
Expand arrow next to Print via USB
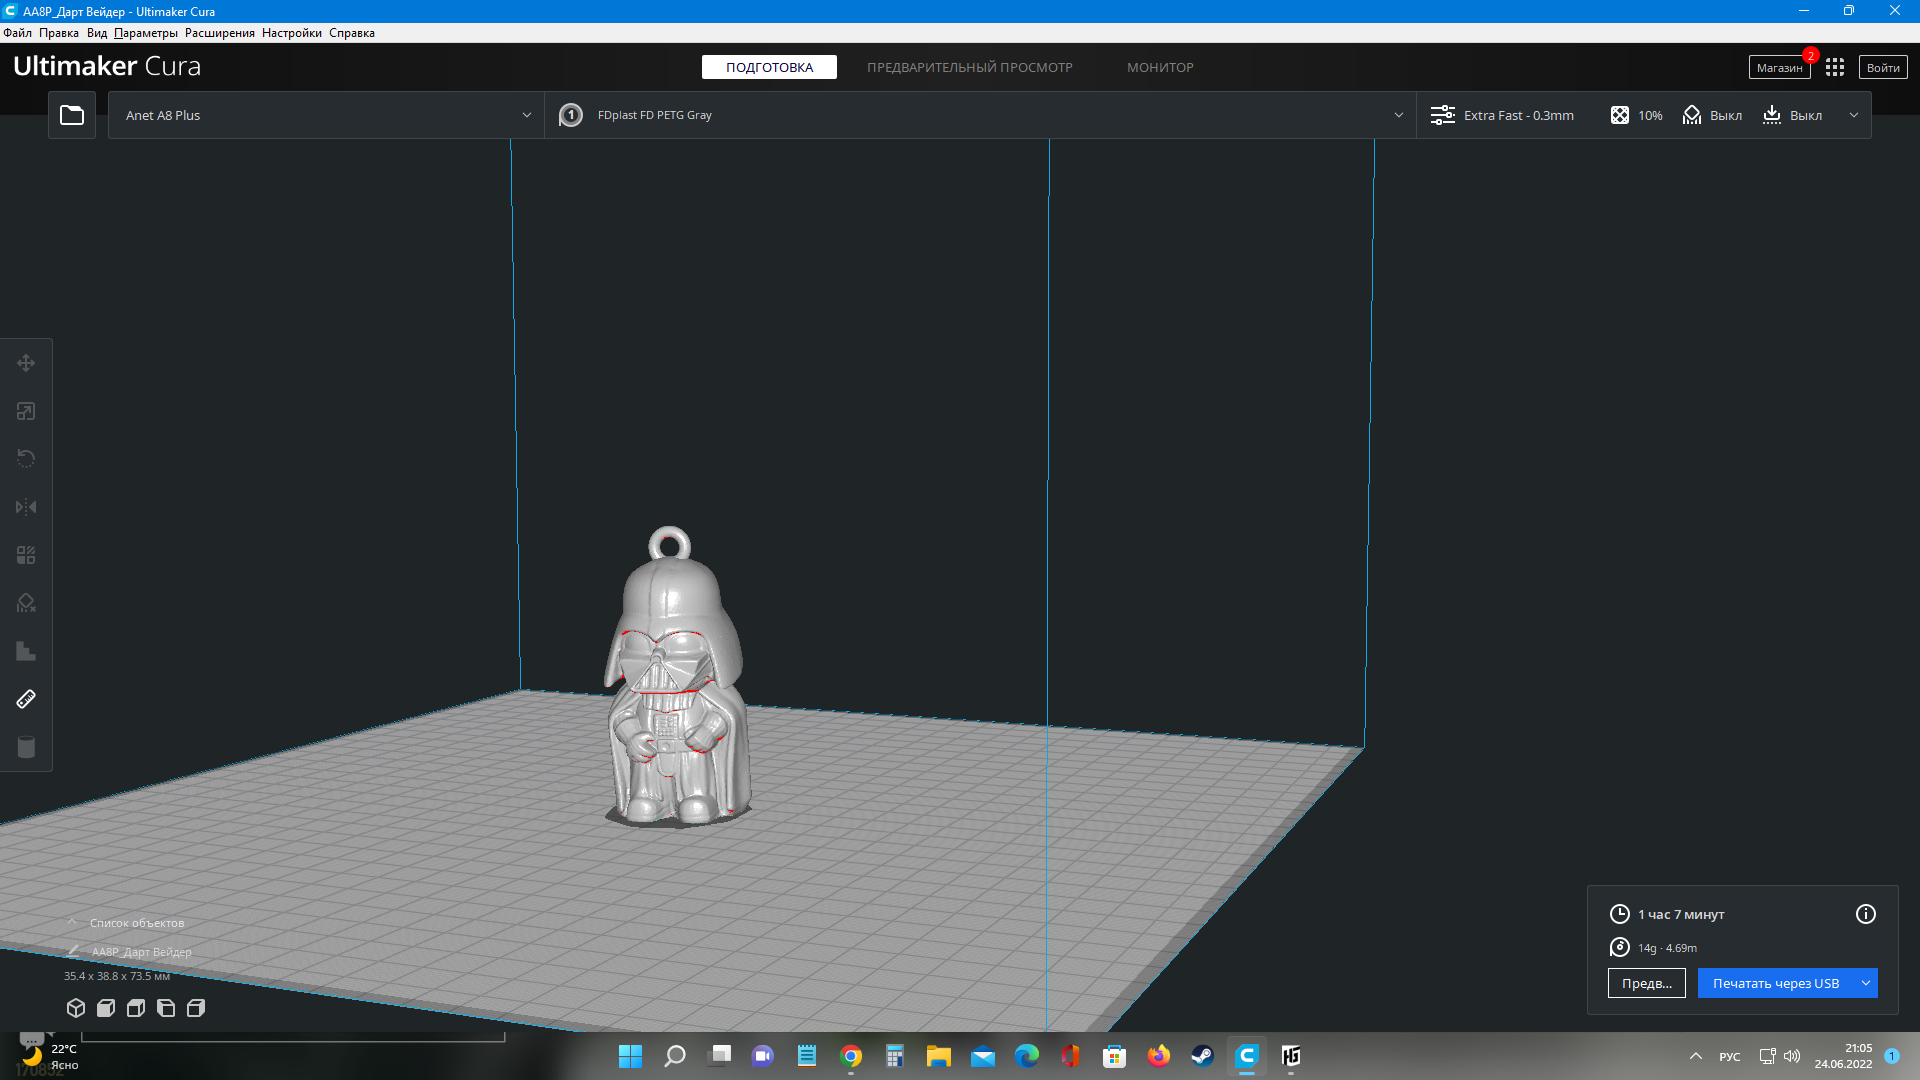(1865, 983)
